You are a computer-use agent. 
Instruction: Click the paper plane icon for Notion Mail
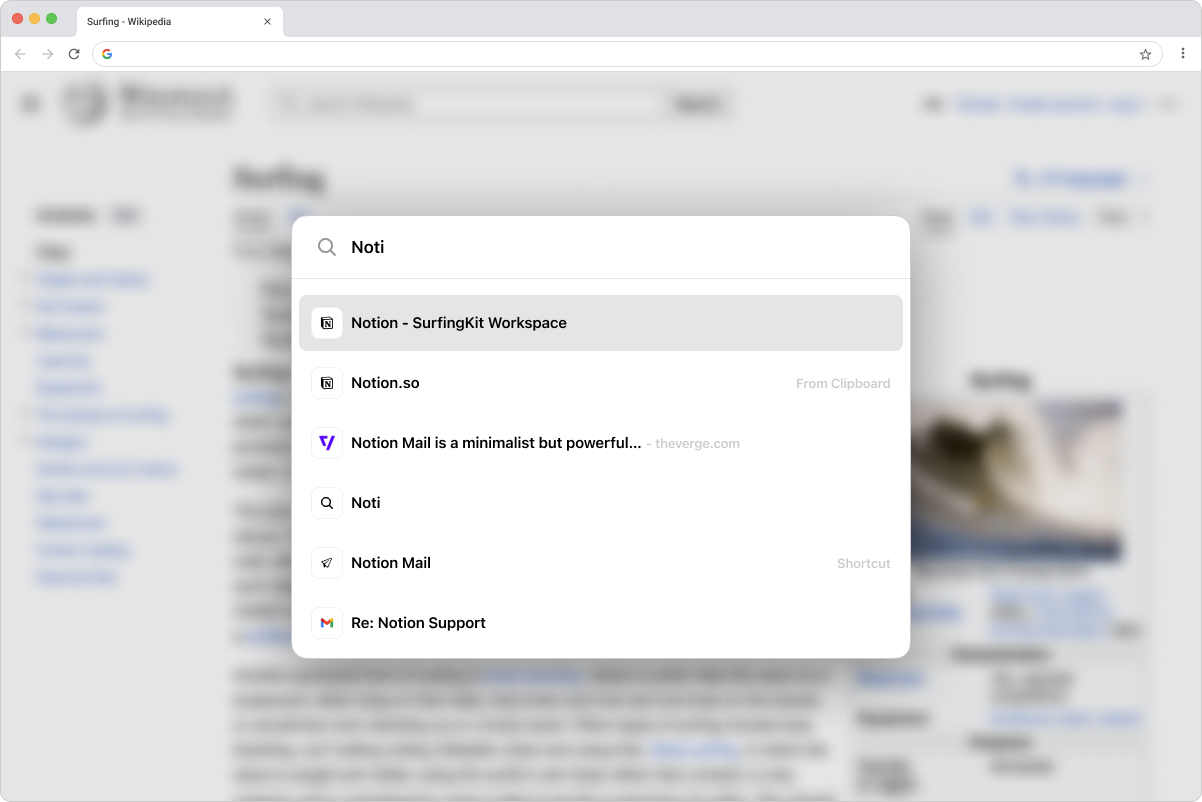coord(327,563)
